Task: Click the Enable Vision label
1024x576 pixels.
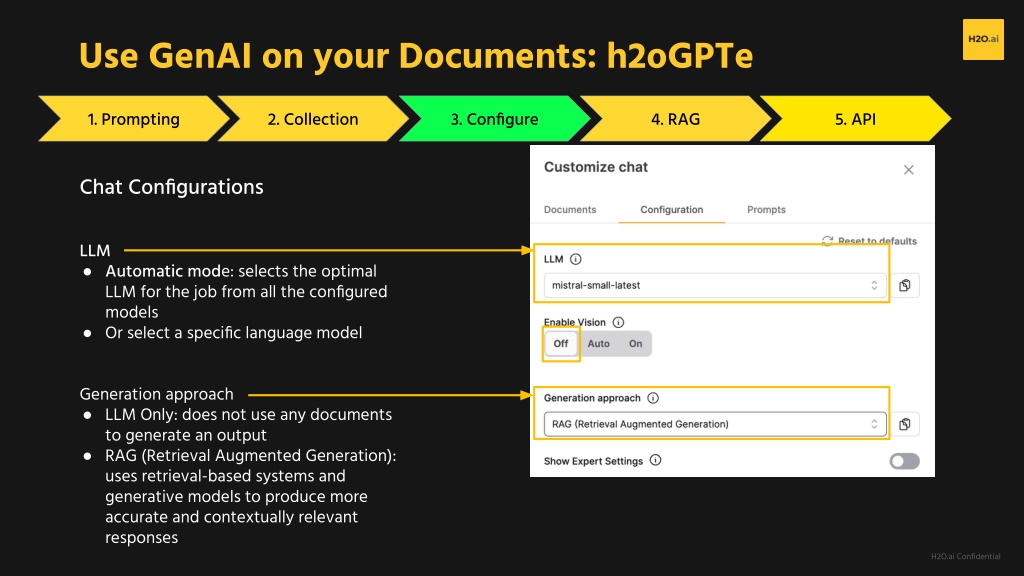Action: 575,322
